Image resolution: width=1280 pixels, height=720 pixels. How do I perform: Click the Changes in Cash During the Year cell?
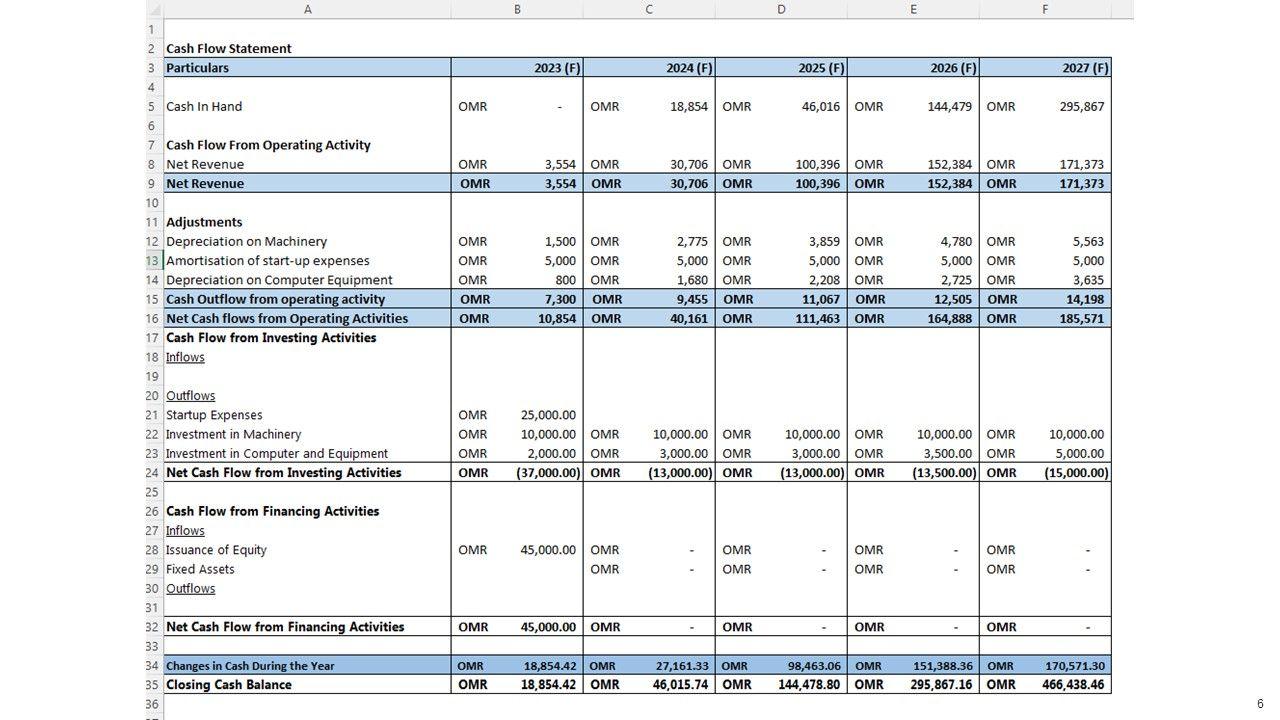click(250, 666)
